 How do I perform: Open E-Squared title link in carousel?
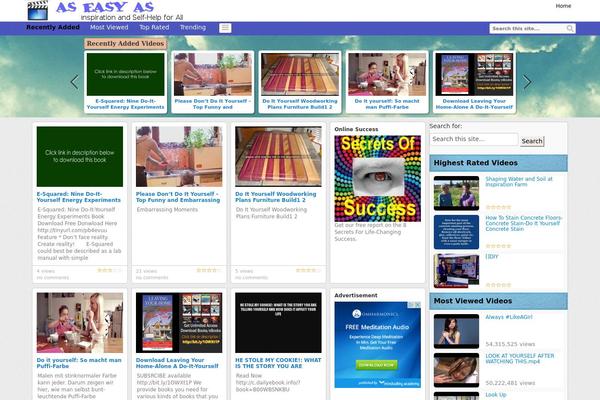click(x=126, y=104)
